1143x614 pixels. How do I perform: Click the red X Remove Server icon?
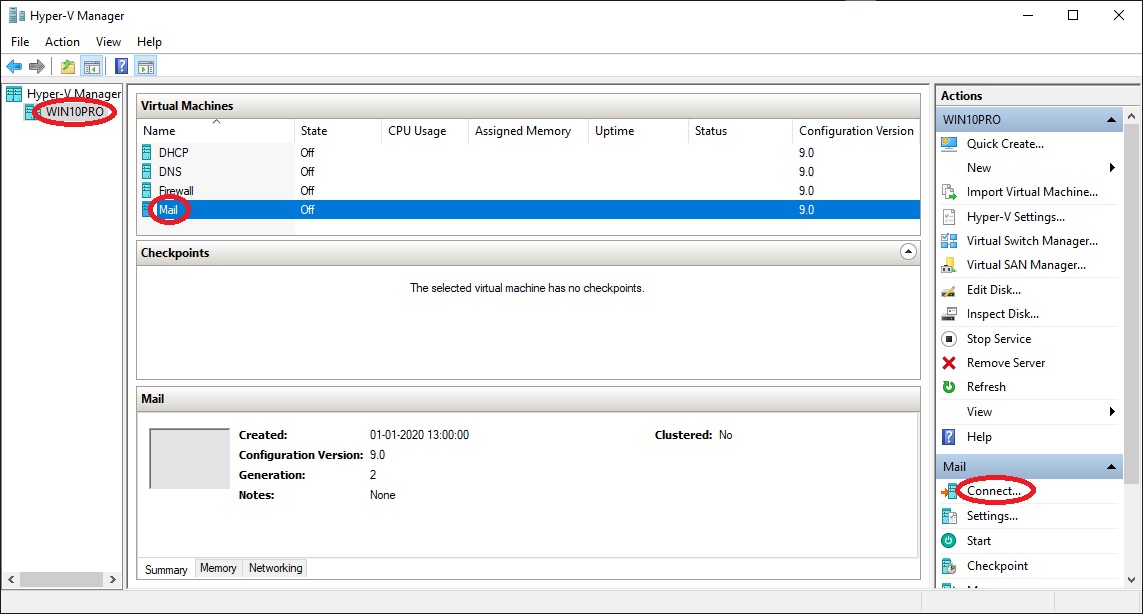pos(949,362)
